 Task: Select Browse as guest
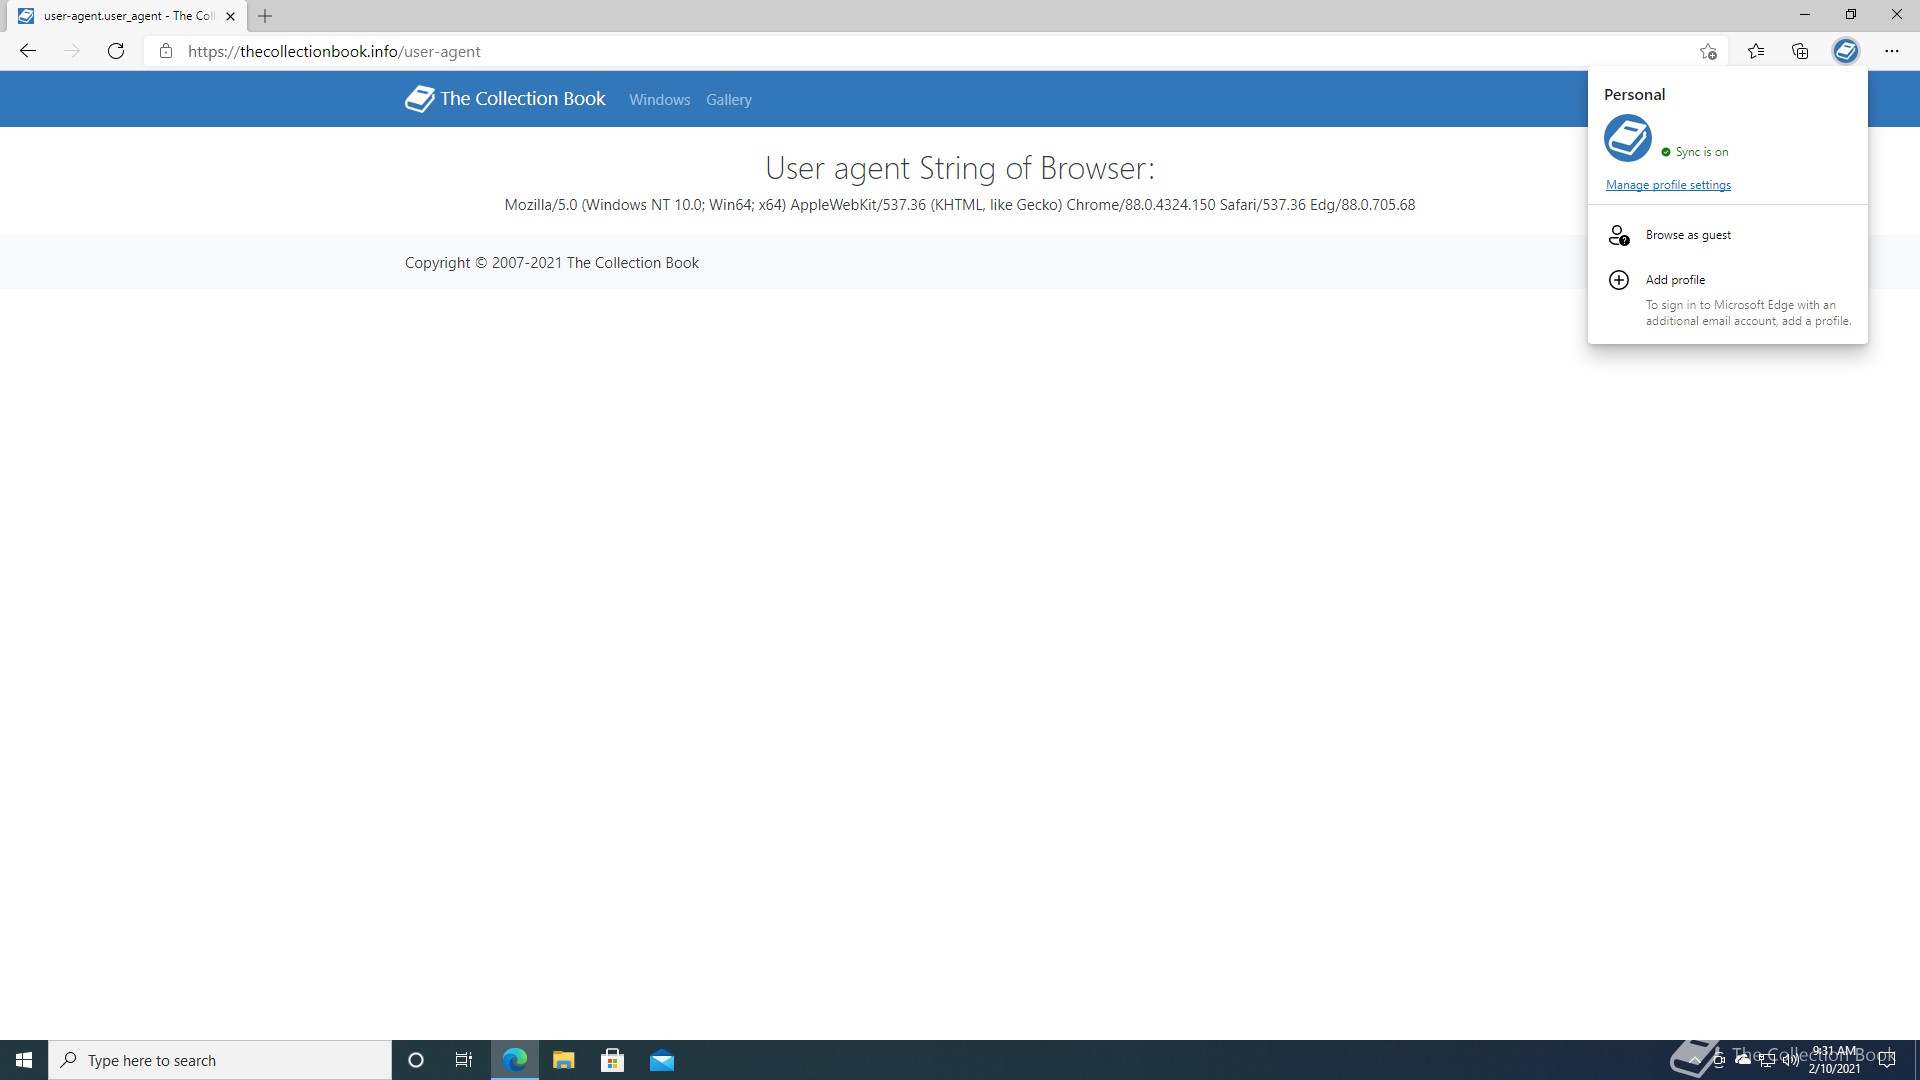coord(1688,235)
